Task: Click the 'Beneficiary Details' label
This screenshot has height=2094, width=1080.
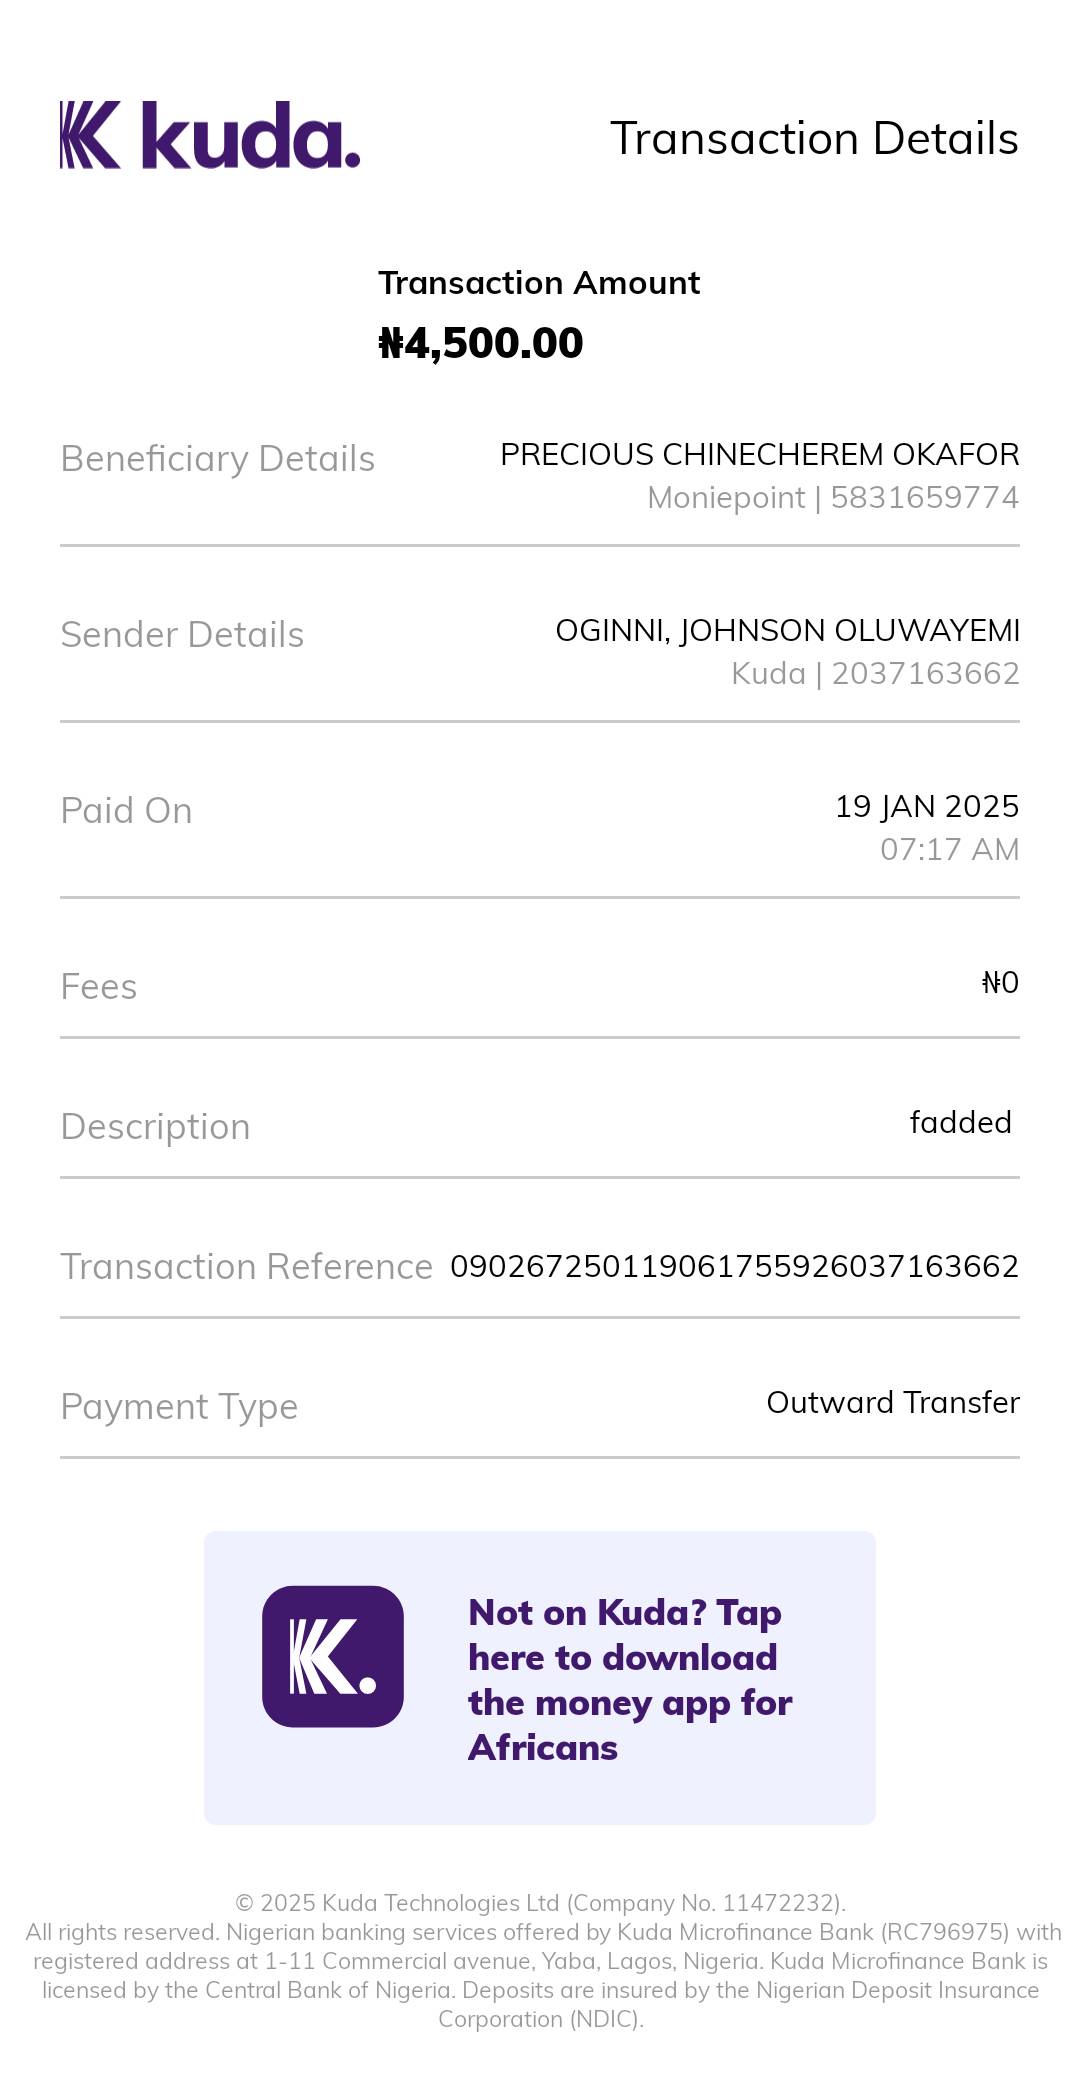Action: [218, 459]
